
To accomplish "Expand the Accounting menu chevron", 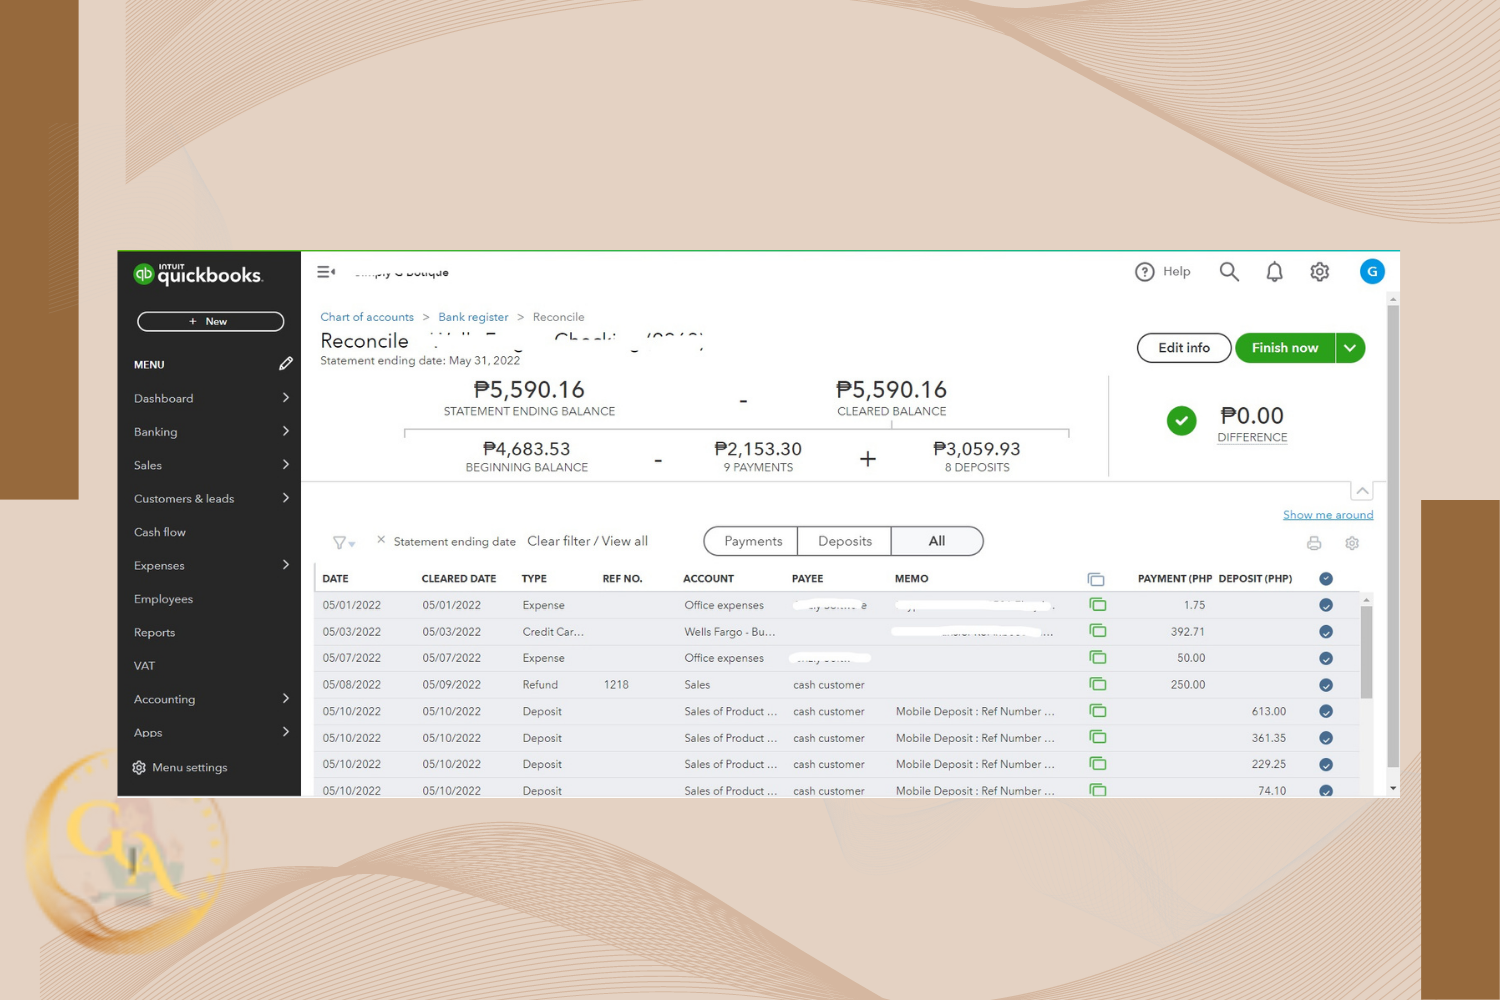I will click(x=286, y=699).
